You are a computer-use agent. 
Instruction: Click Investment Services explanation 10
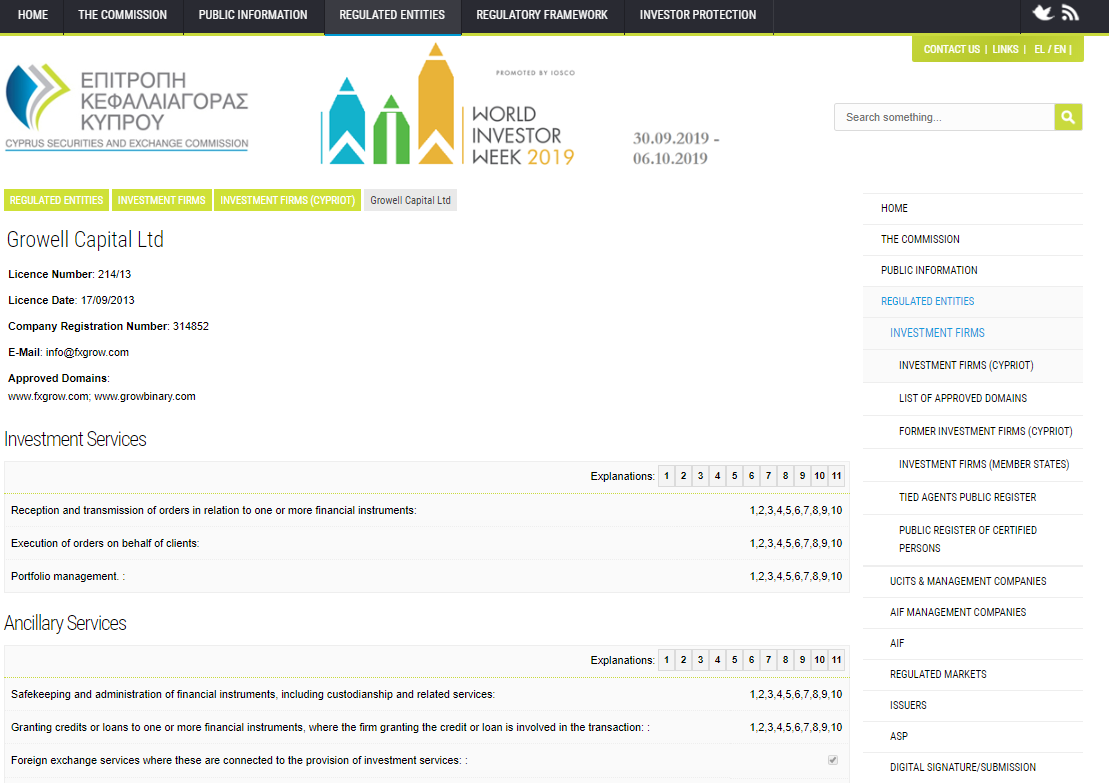[x=819, y=475]
